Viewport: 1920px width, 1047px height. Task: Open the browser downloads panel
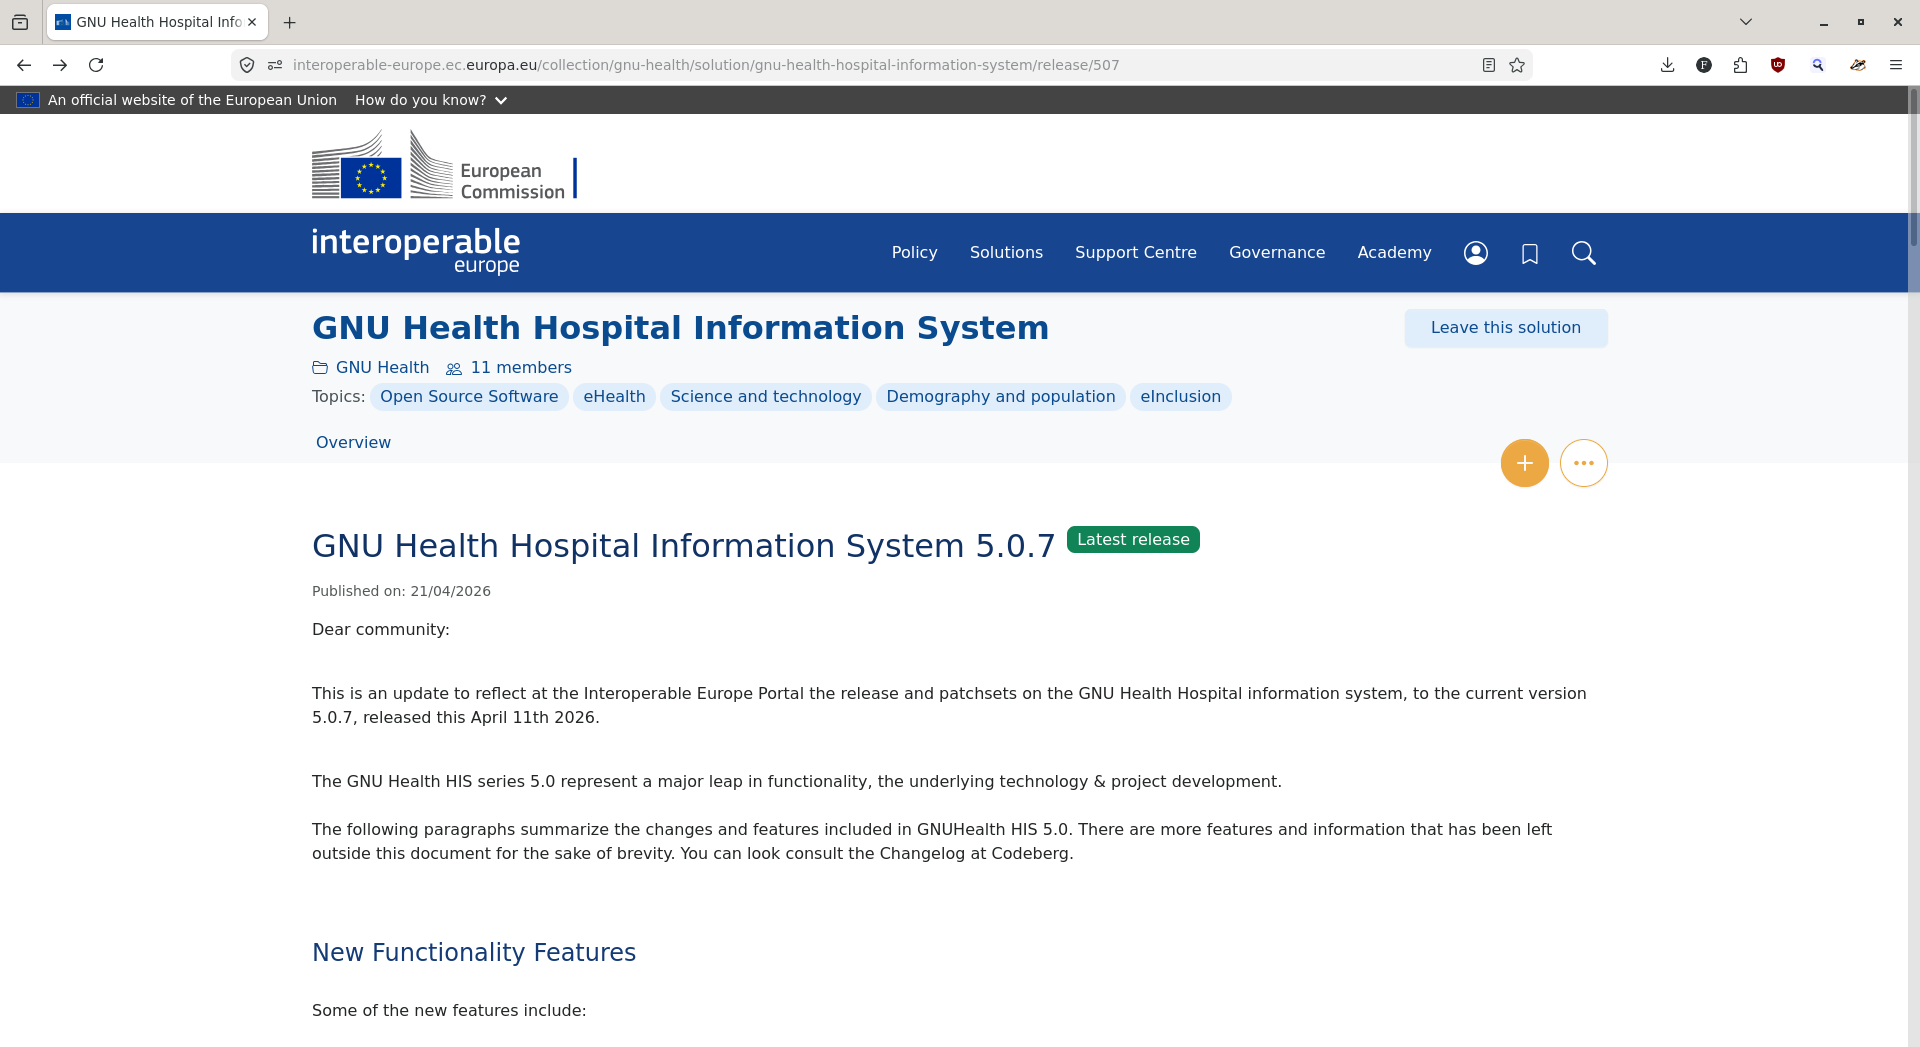1667,65
